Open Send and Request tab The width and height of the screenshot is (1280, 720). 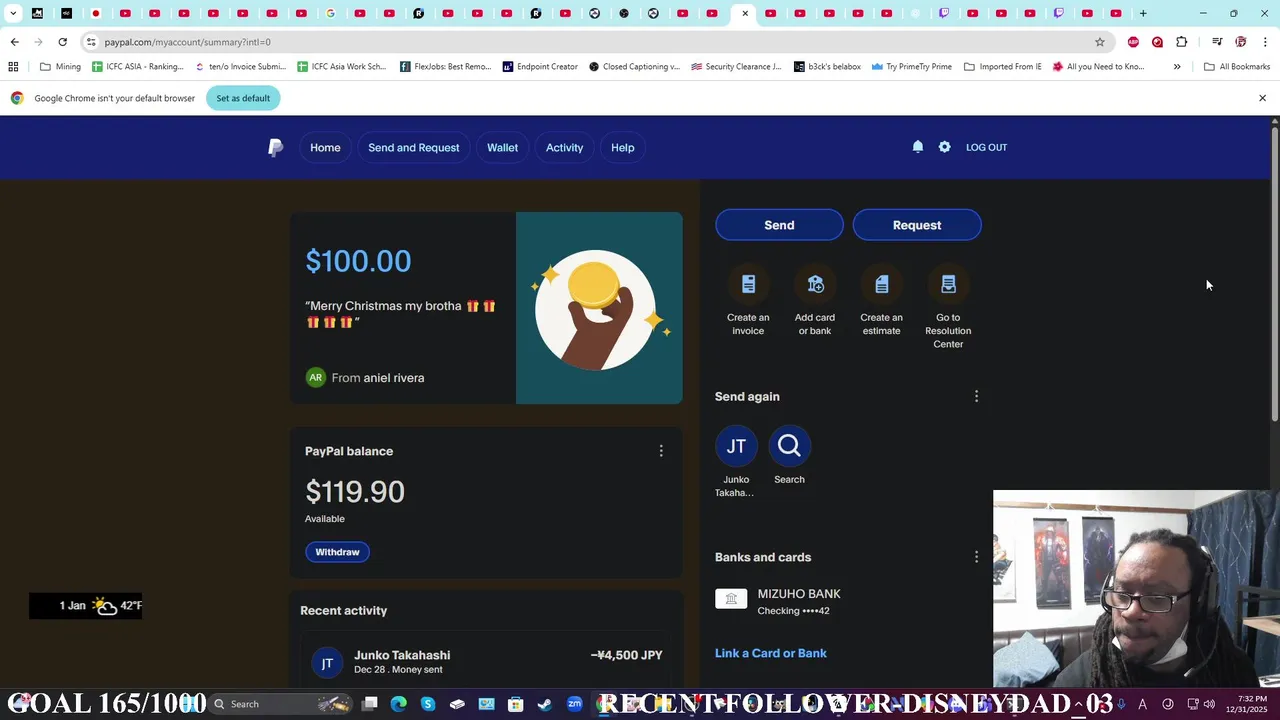click(414, 148)
